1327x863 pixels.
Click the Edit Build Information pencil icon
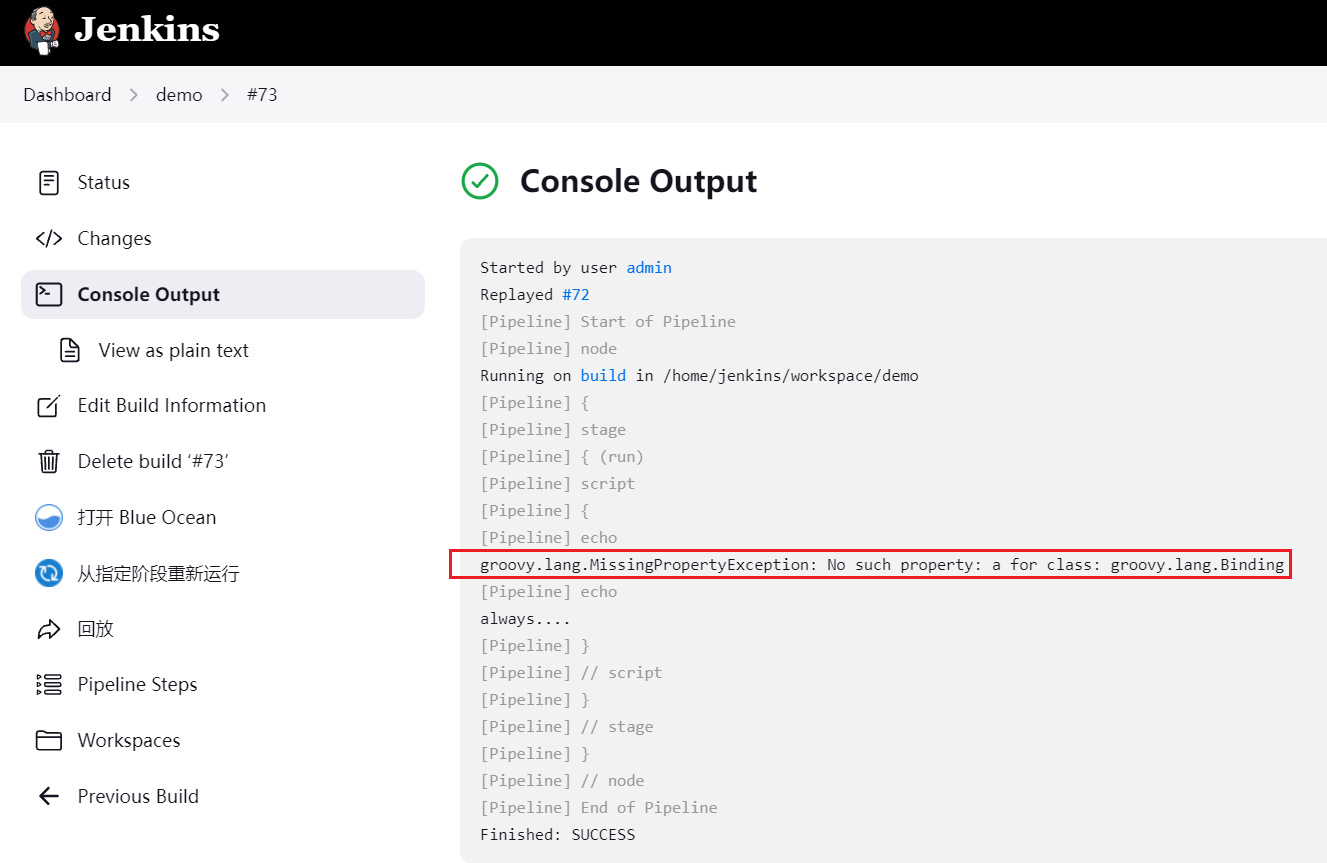[x=48, y=406]
